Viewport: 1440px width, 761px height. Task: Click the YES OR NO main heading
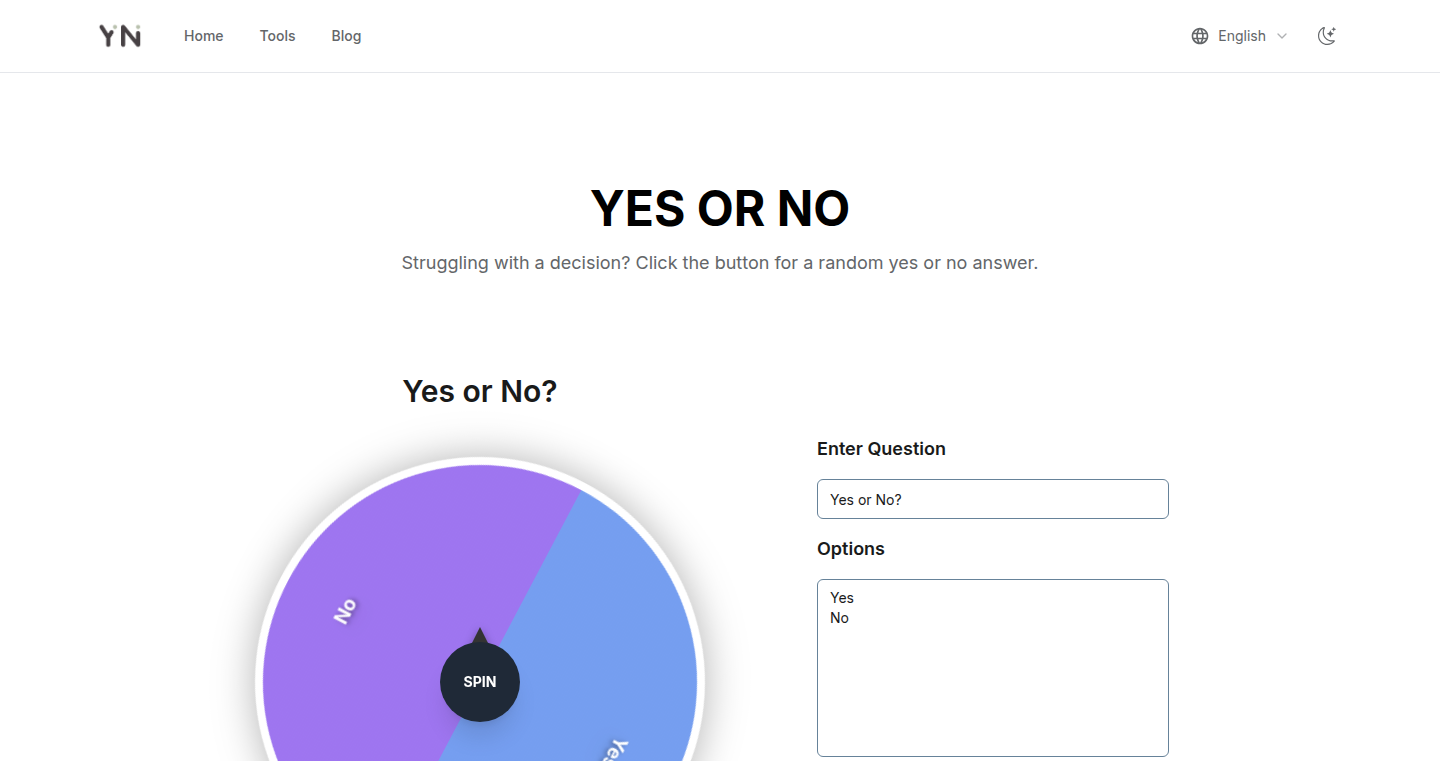(720, 209)
